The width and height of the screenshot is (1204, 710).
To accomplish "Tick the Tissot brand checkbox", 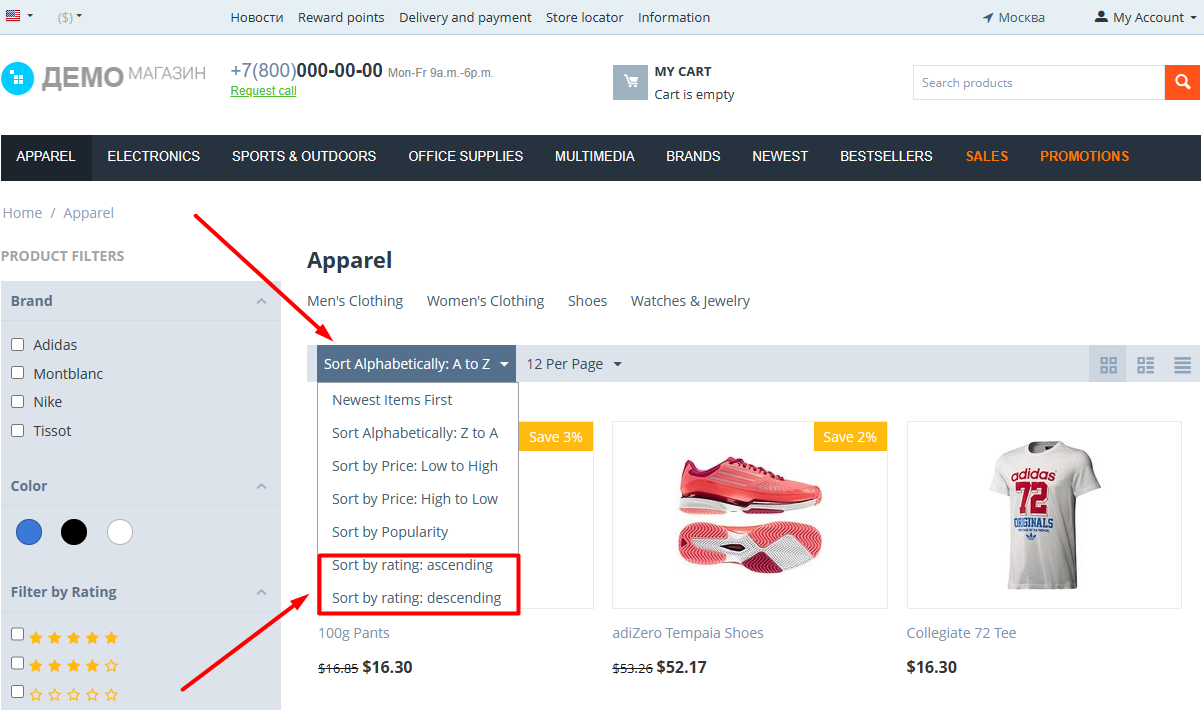I will click(17, 430).
